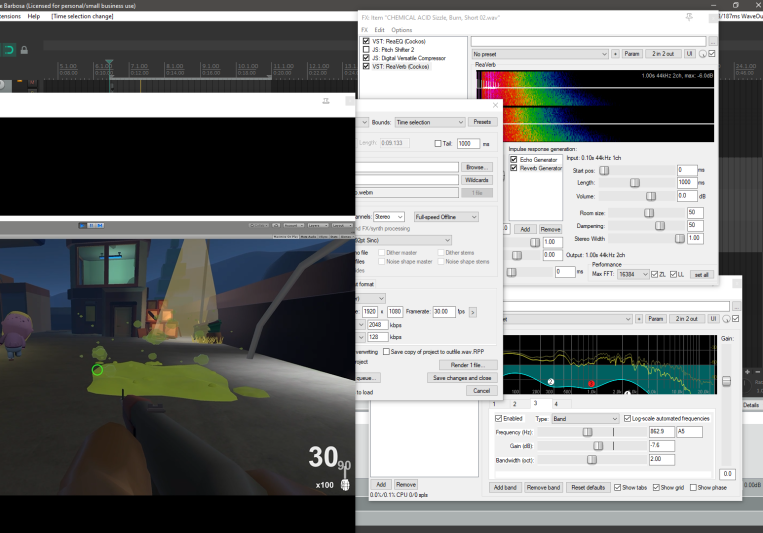
Task: Click the Unity pause button above game view
Action: pos(91,225)
